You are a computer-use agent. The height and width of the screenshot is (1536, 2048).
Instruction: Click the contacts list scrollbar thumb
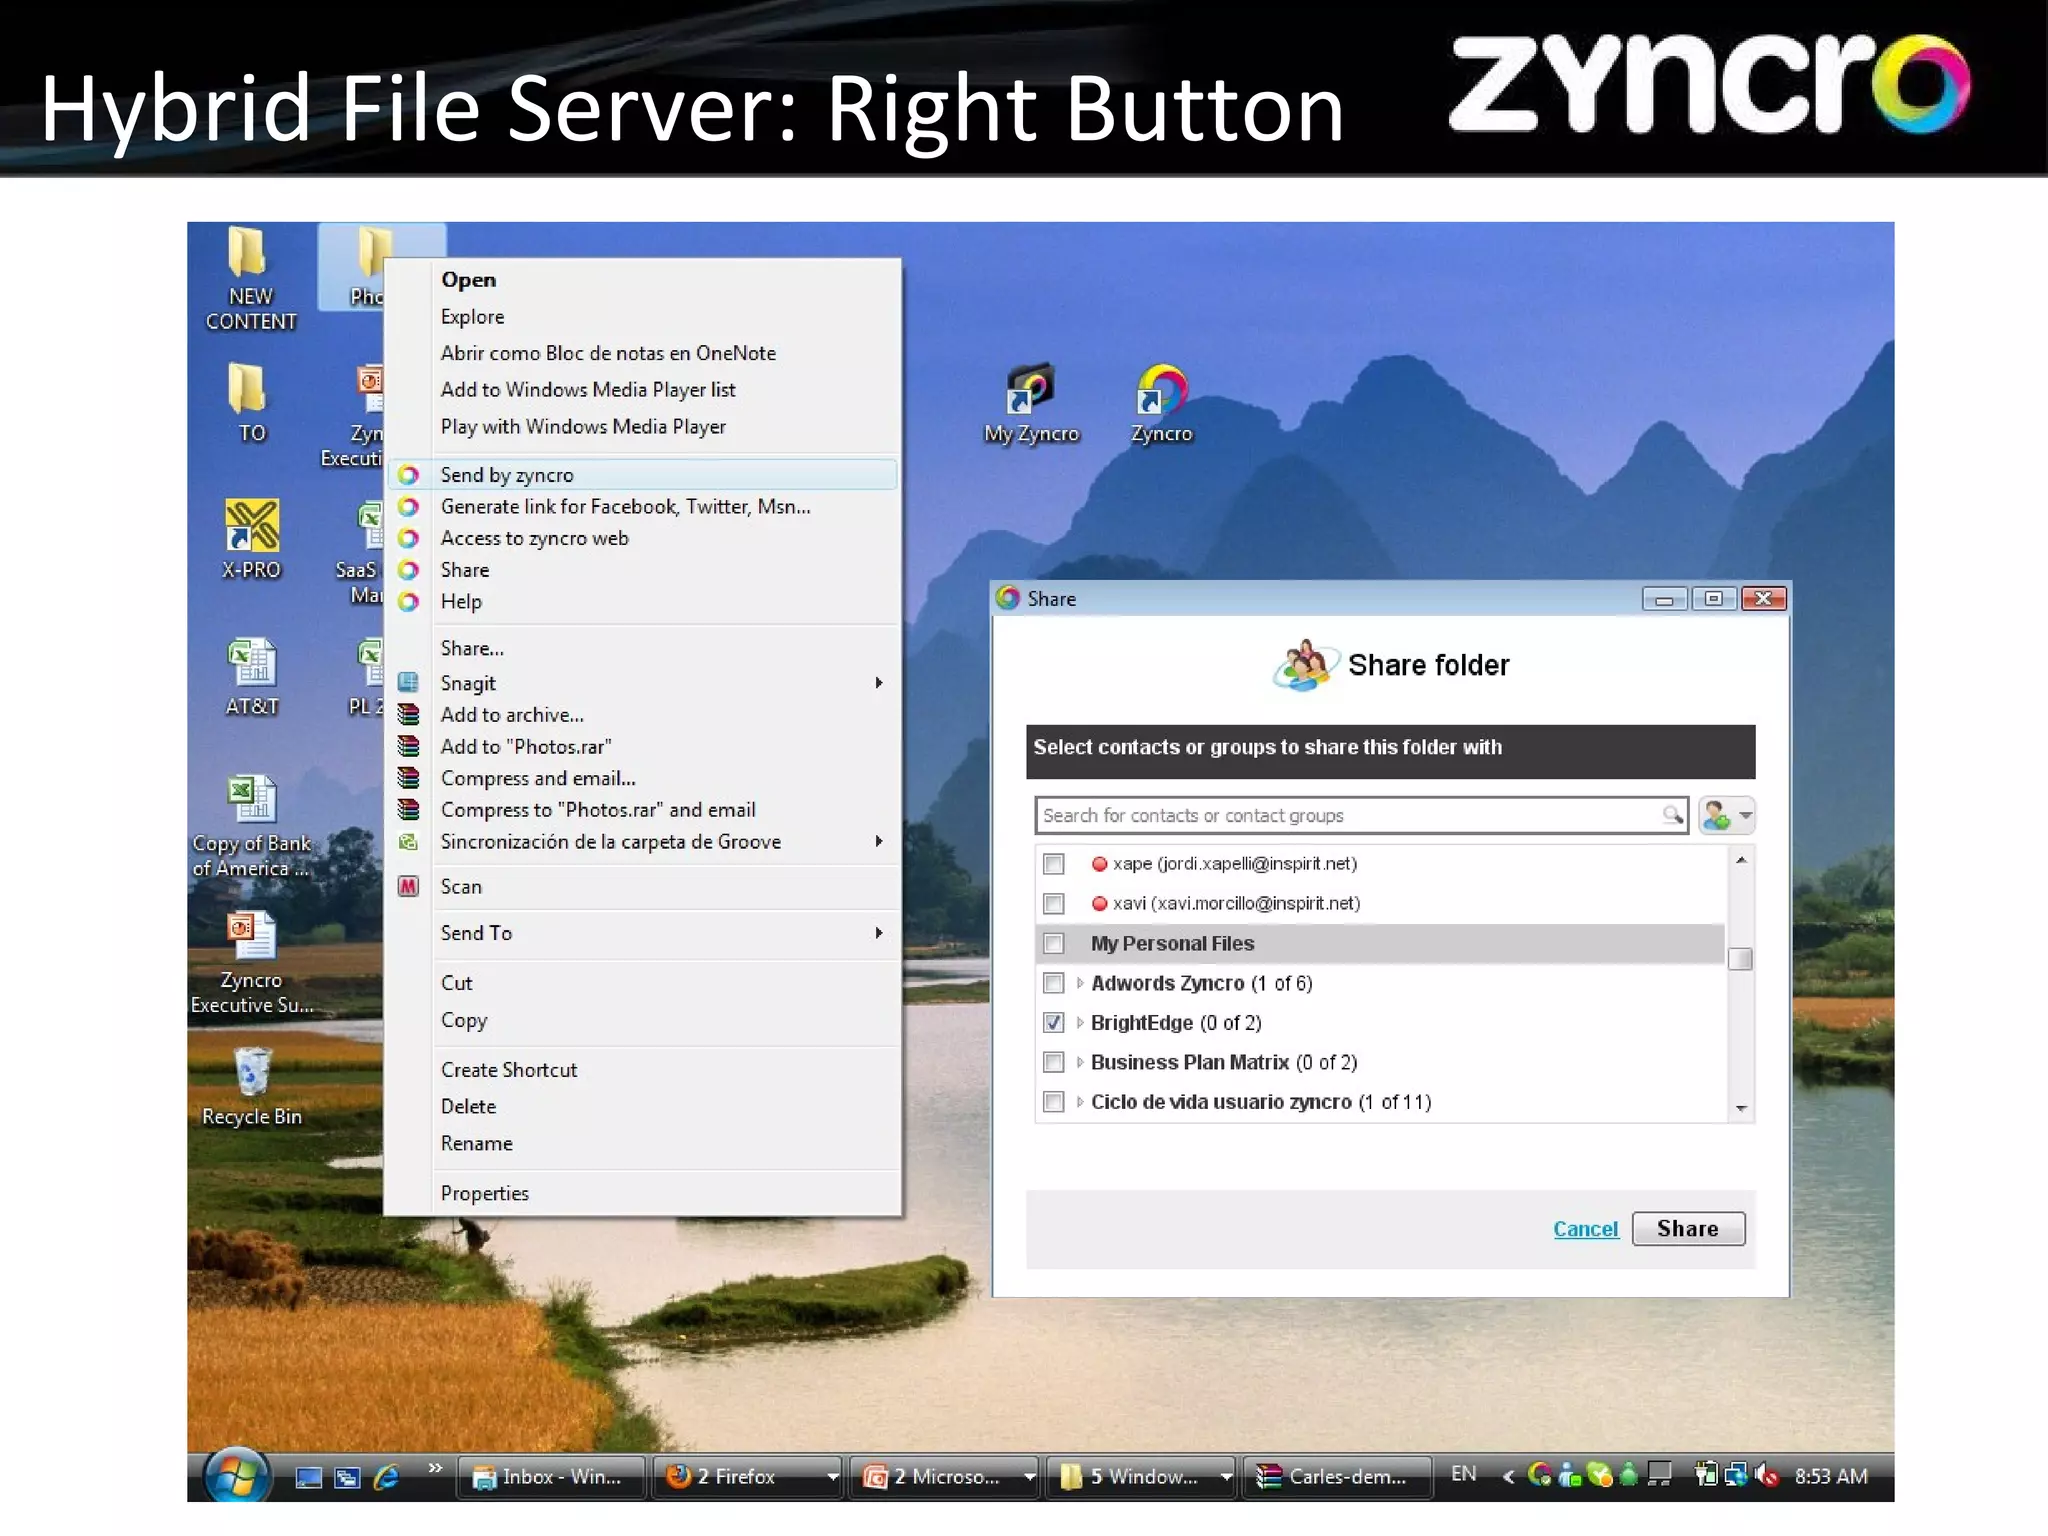pyautogui.click(x=1740, y=959)
